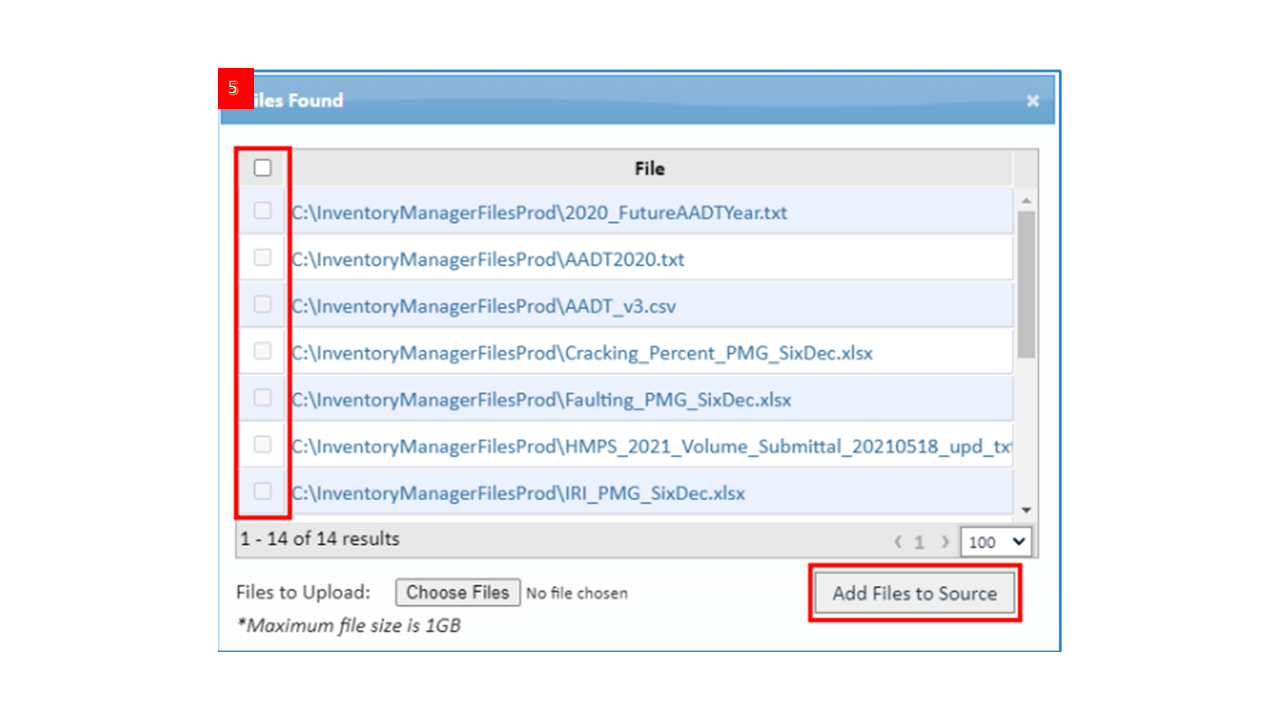The image size is (1280, 720).
Task: Toggle the select-all checkbox in header
Action: click(x=263, y=168)
